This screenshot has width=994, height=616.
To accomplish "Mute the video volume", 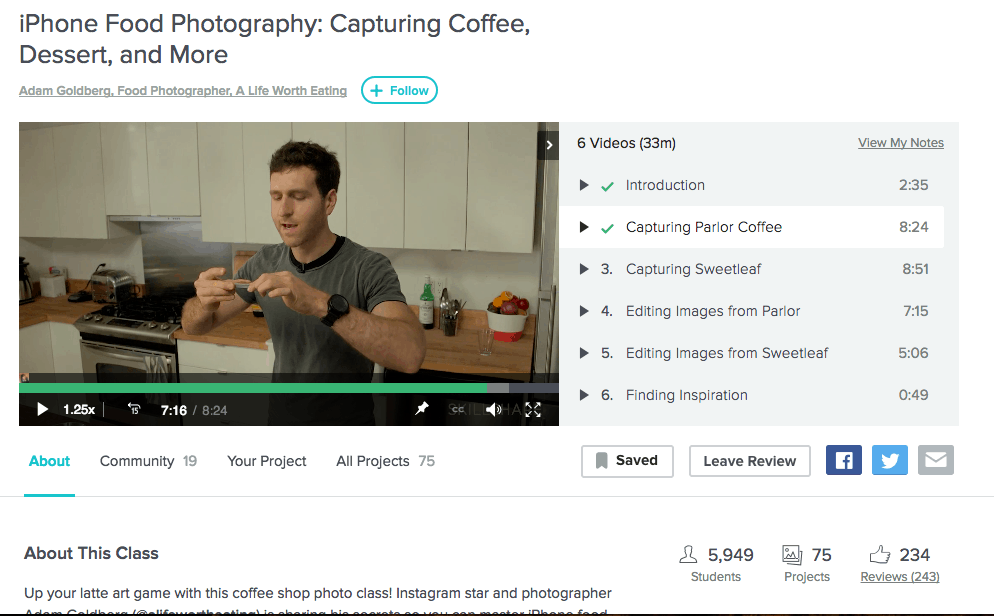I will click(494, 409).
